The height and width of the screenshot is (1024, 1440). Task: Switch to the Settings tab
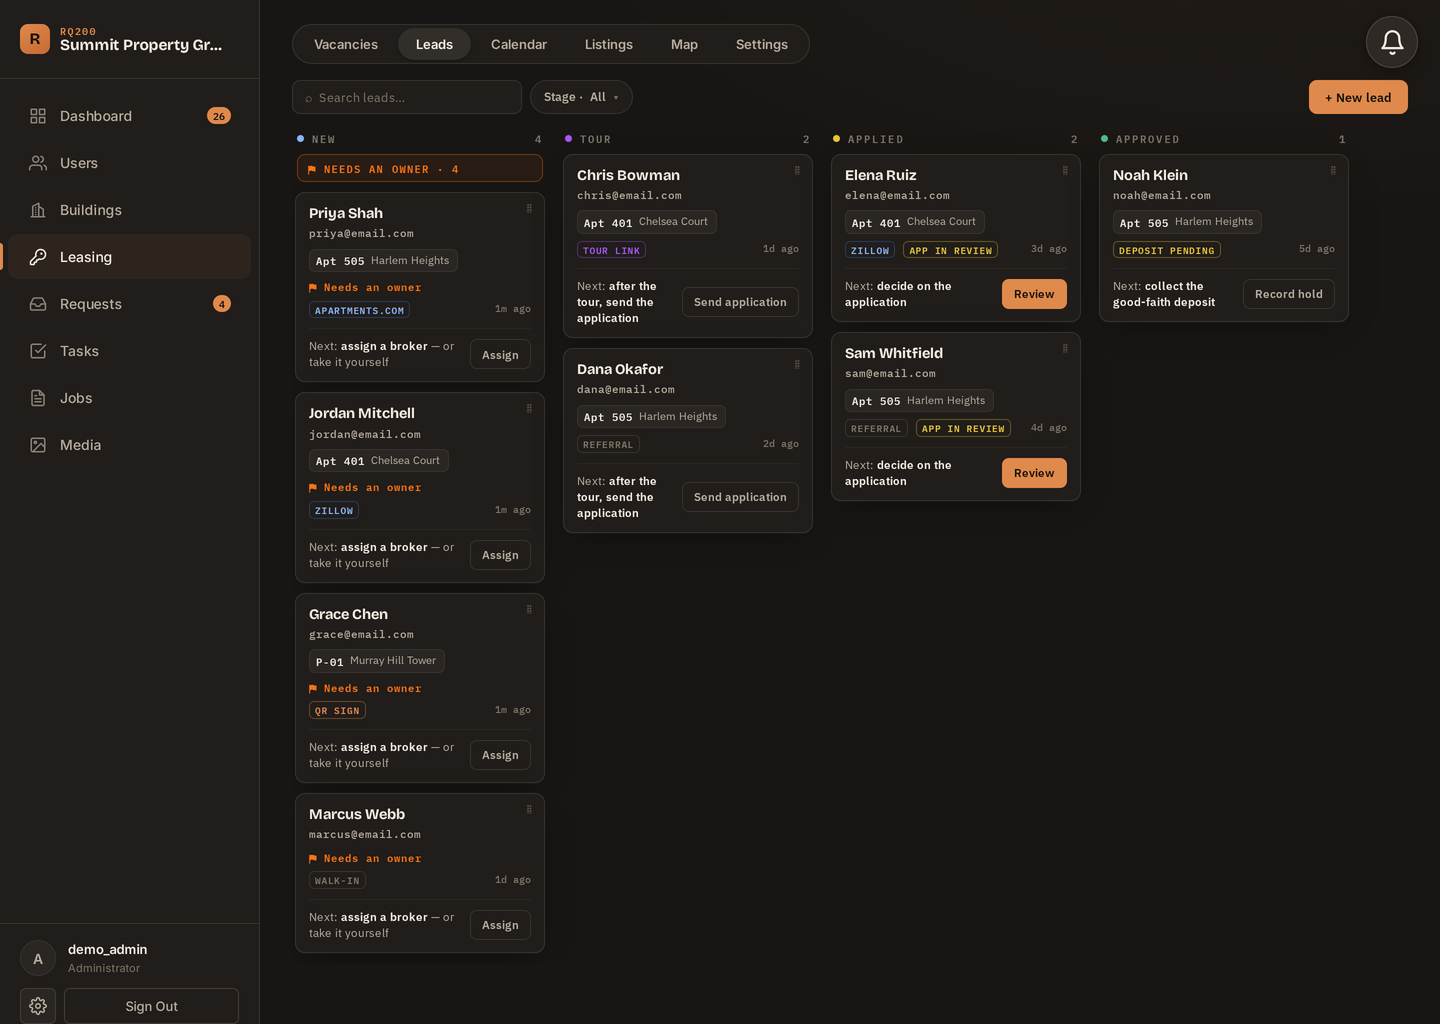pos(762,44)
